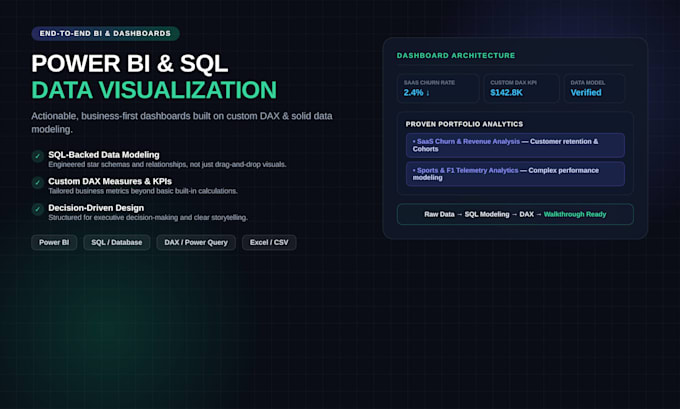680x409 pixels.
Task: Select the SQL / Database tag pill
Action: pyautogui.click(x=117, y=242)
